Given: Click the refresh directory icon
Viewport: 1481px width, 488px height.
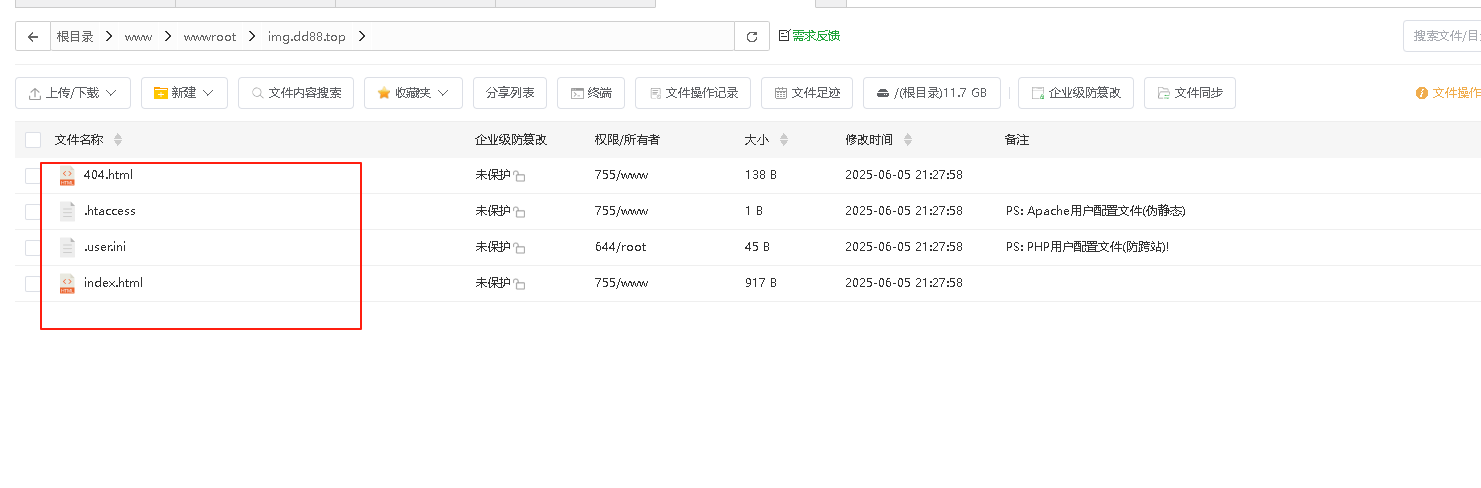Looking at the screenshot, I should click(752, 37).
